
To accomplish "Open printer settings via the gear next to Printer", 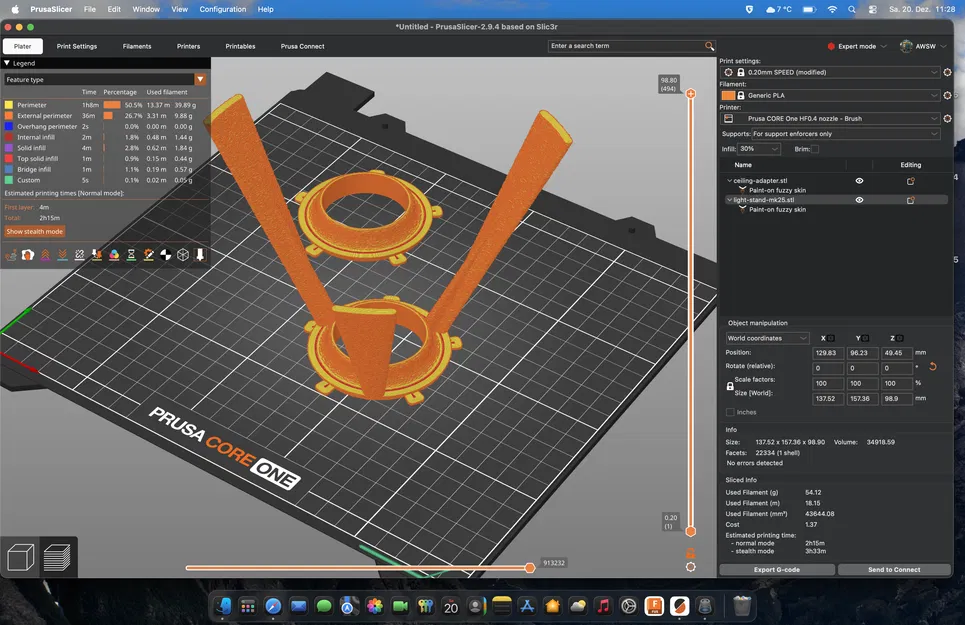I will (x=946, y=118).
